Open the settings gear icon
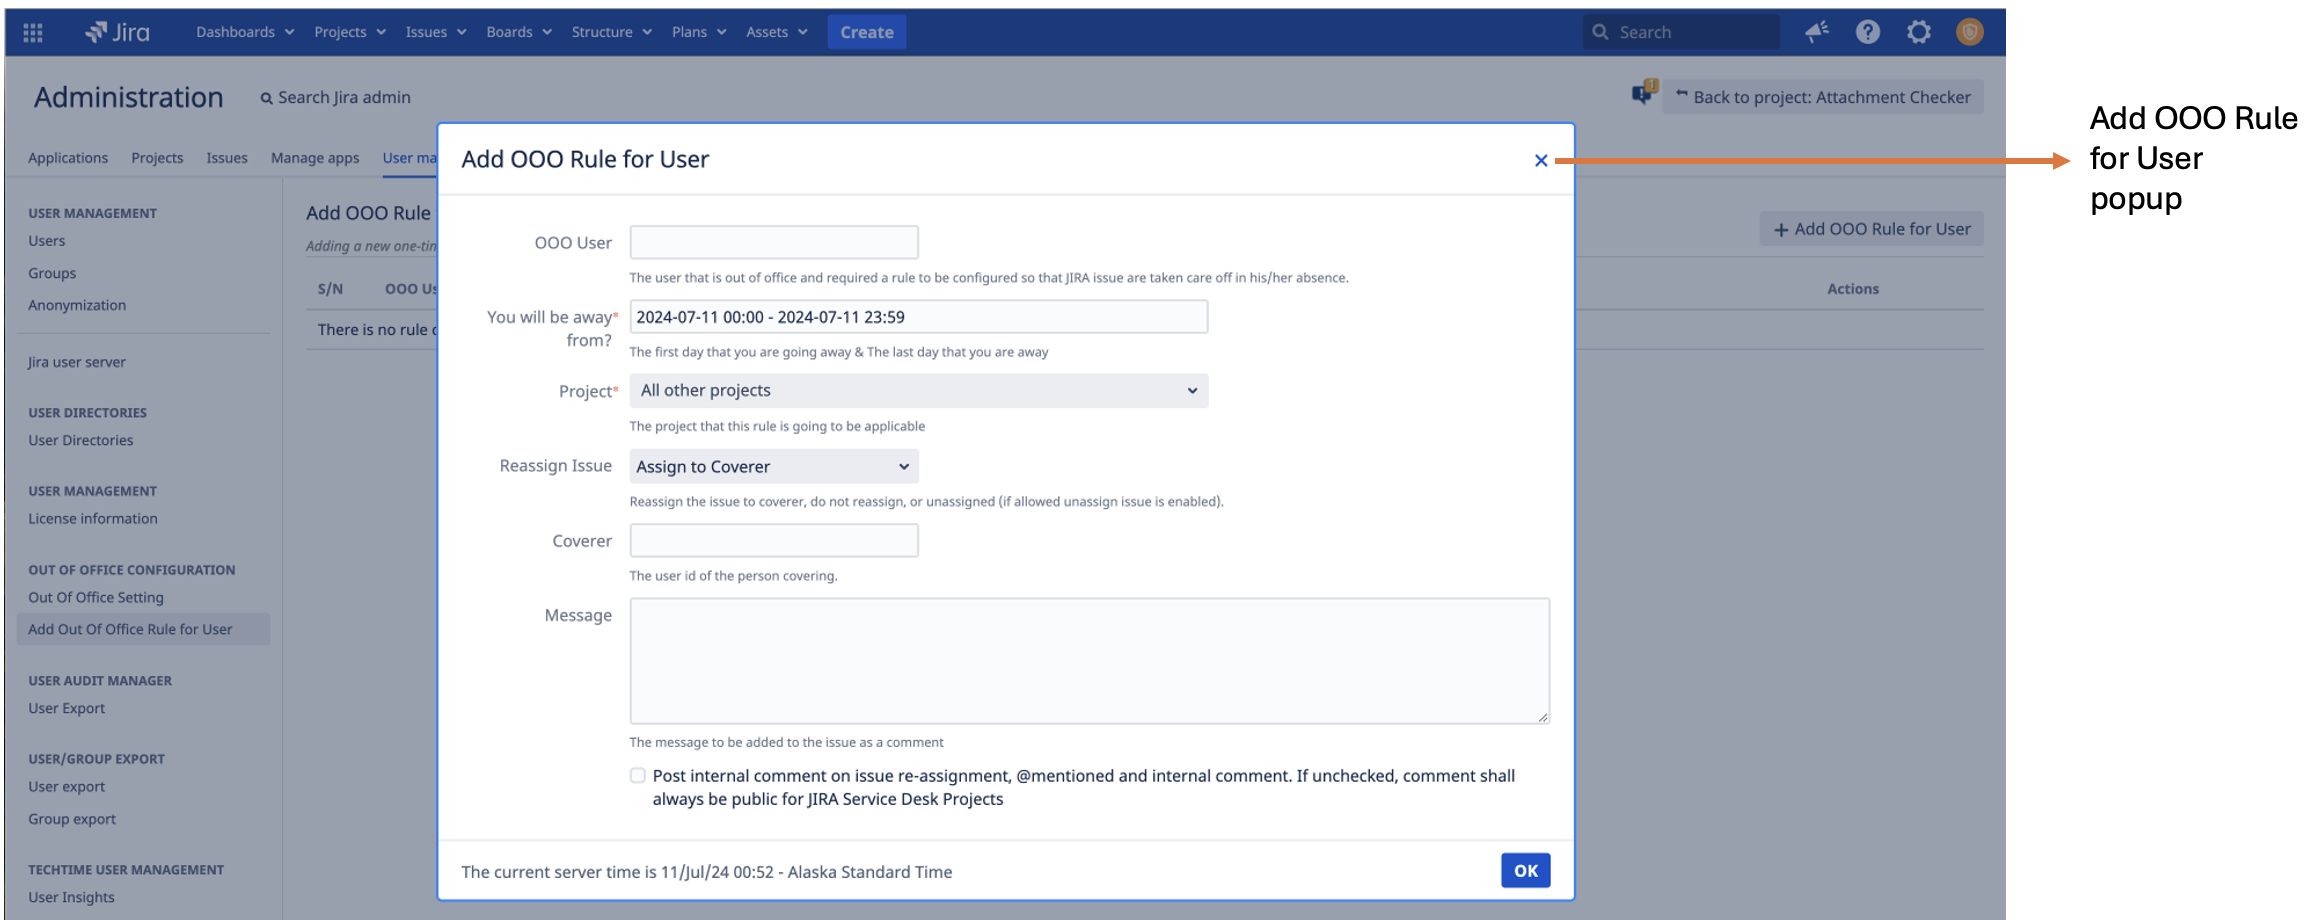 click(x=1918, y=32)
